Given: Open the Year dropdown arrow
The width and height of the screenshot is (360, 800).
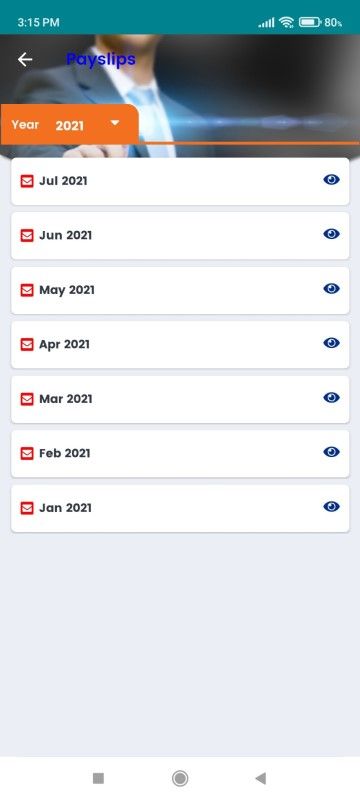Looking at the screenshot, I should tap(115, 123).
